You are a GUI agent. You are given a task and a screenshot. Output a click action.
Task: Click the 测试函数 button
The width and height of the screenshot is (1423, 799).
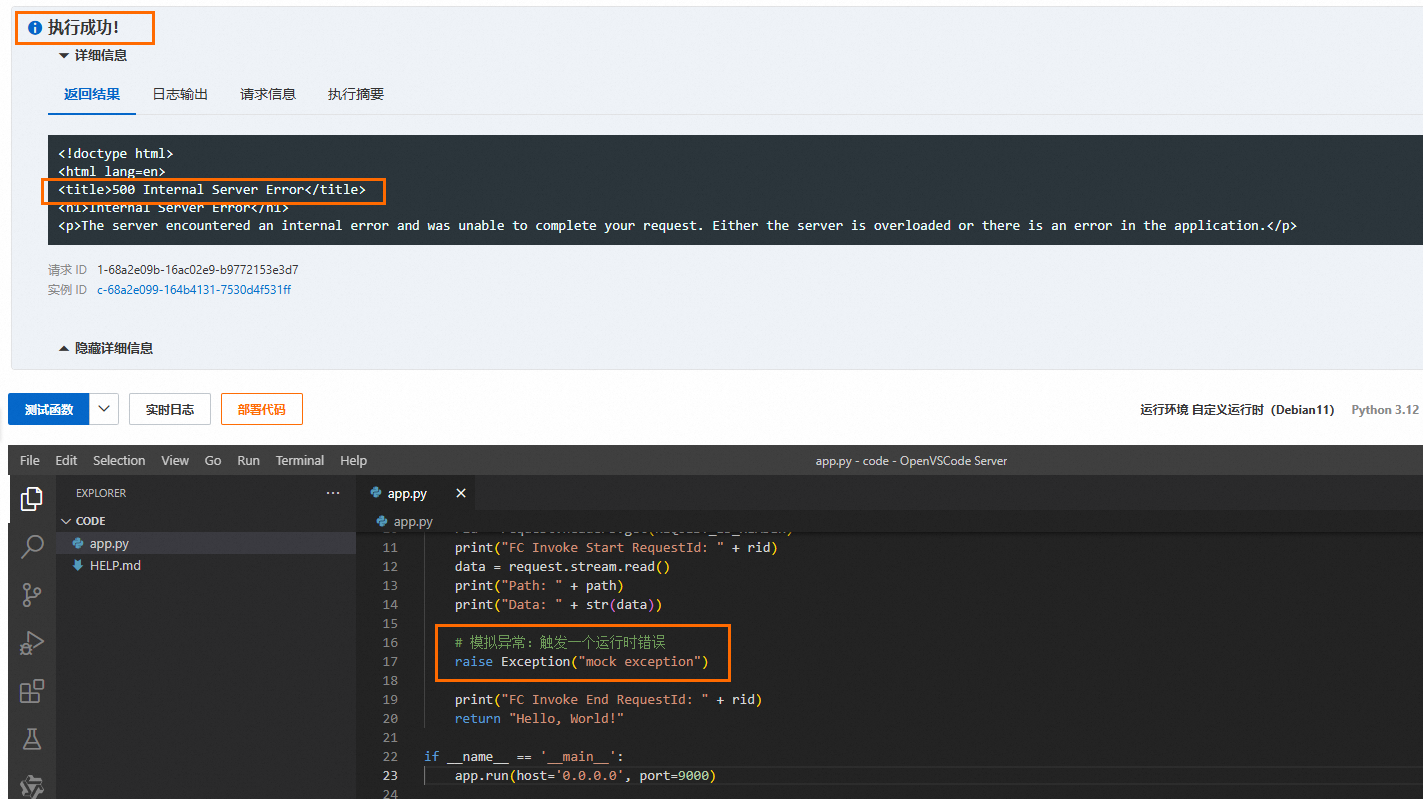point(49,409)
